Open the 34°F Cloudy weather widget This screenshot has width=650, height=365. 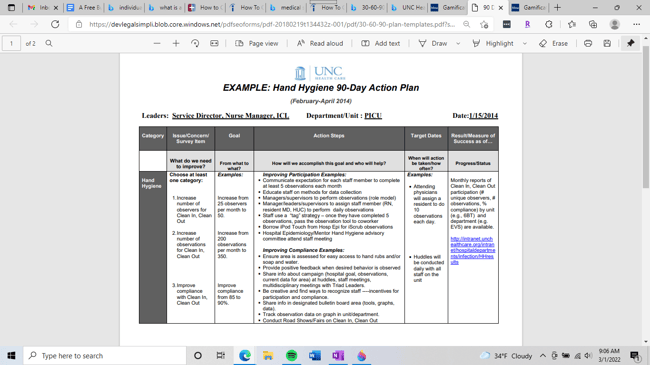(506, 355)
